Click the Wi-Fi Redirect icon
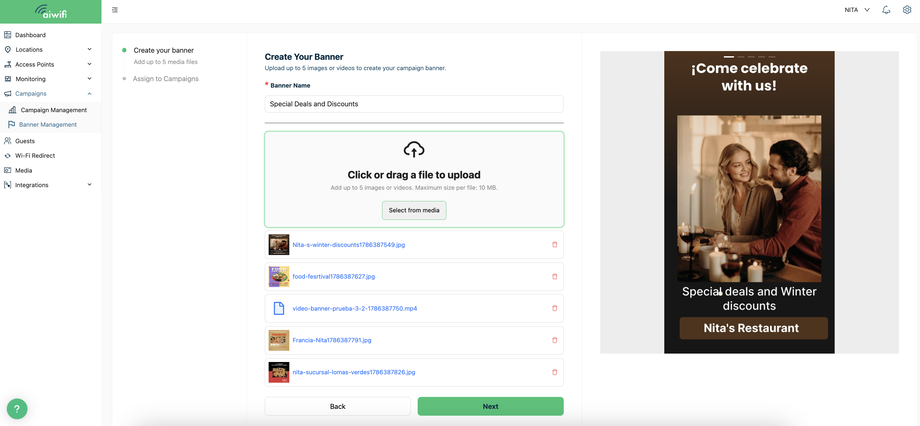 coord(8,155)
